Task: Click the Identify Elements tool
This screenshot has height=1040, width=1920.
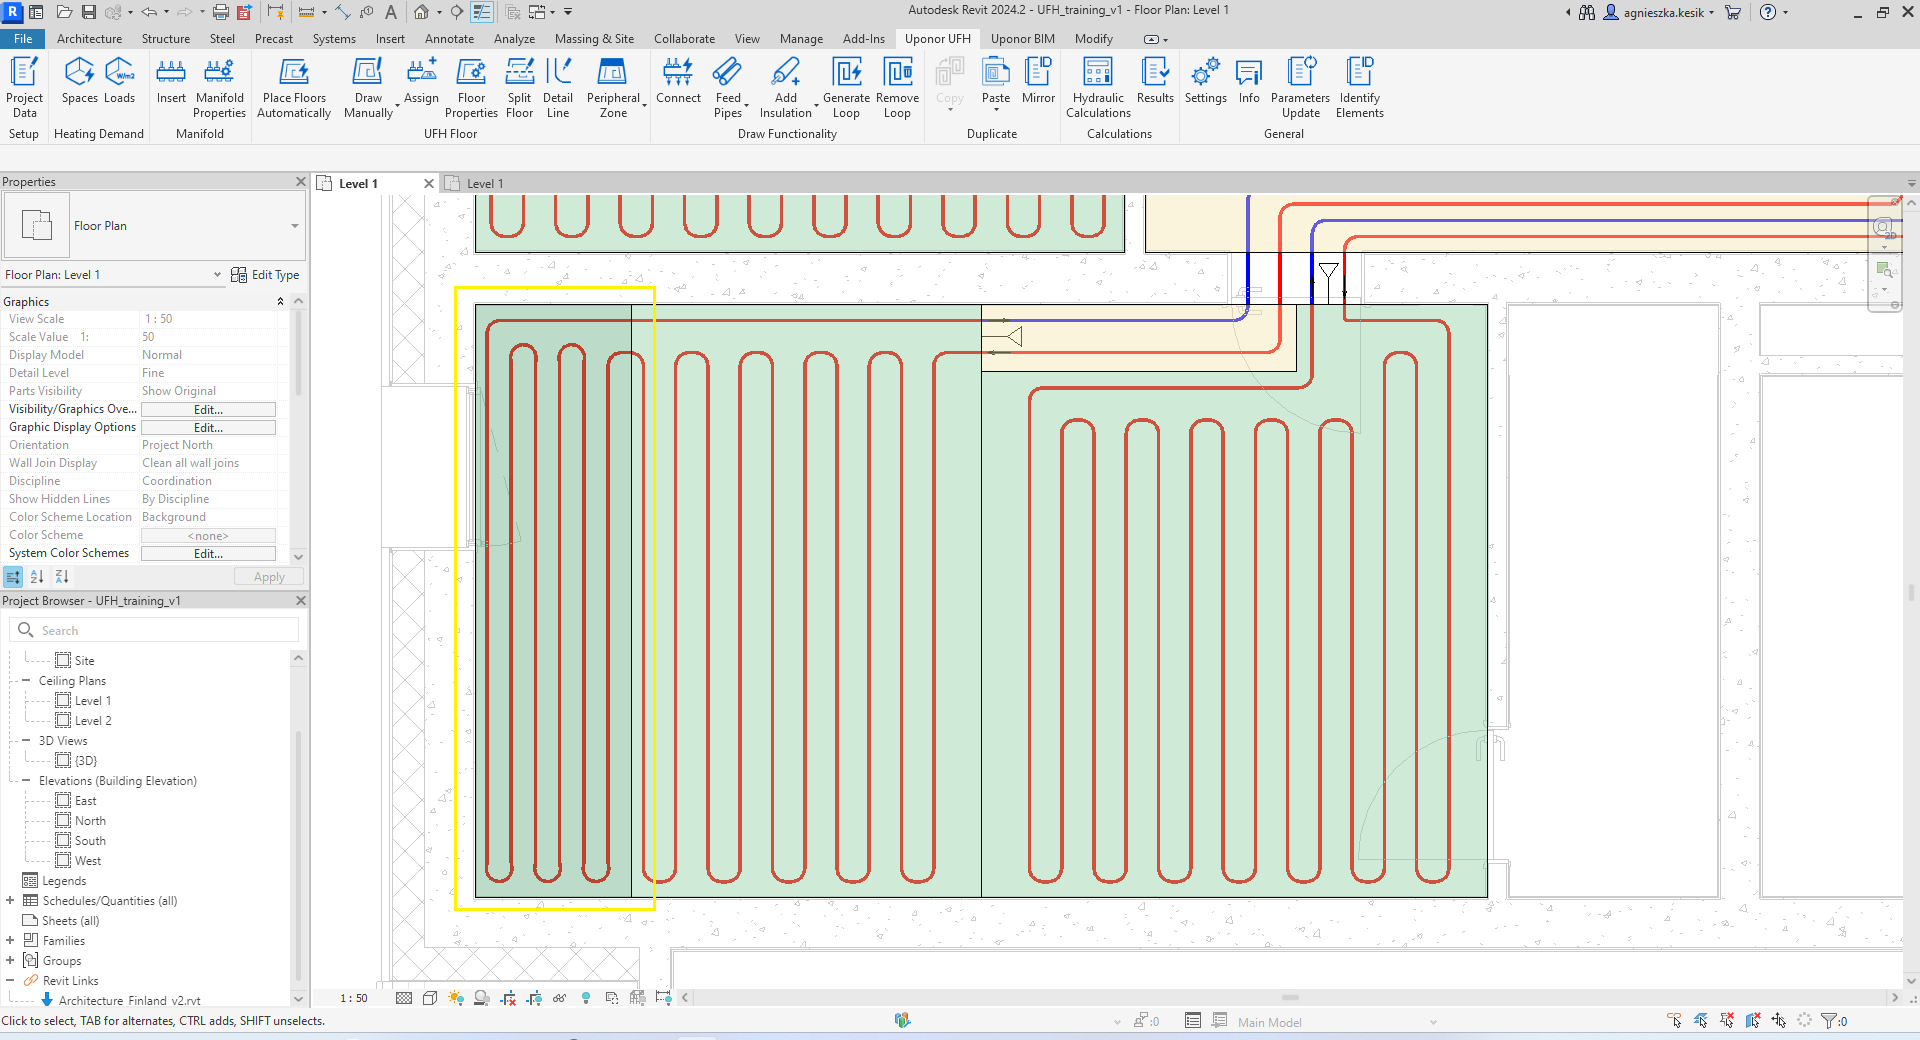Action: 1360,87
